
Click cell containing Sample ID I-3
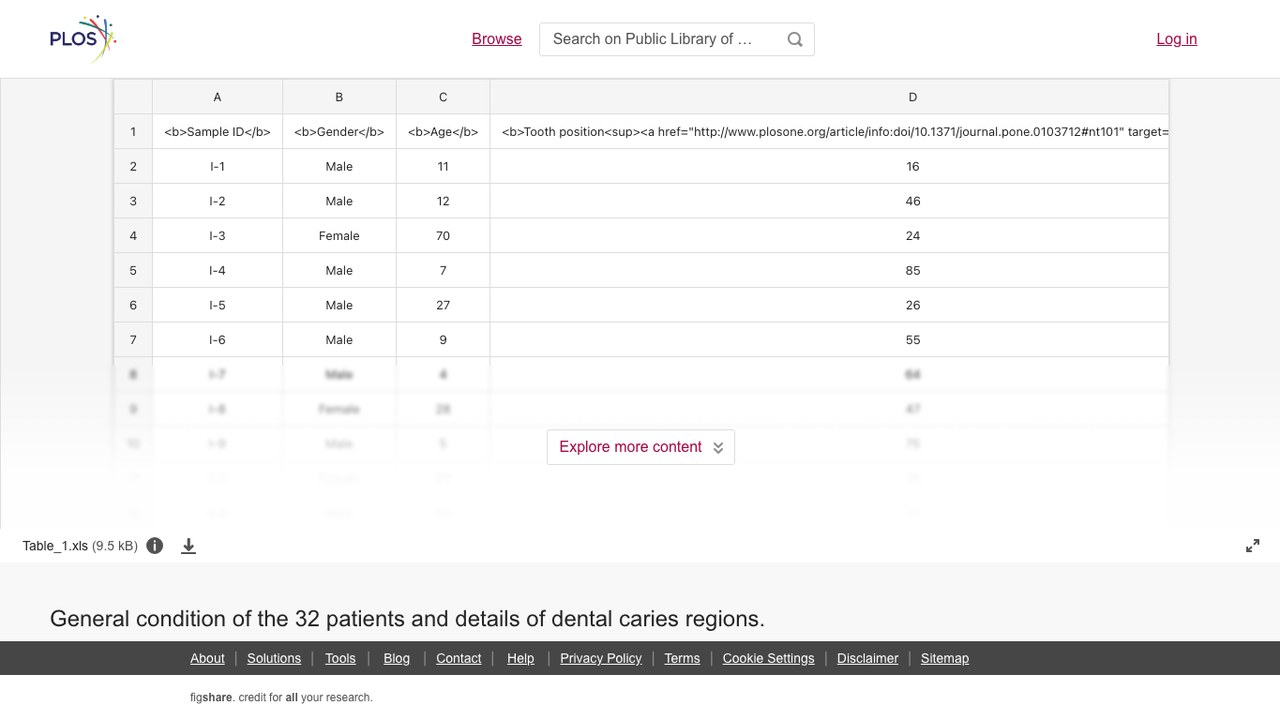[217, 236]
